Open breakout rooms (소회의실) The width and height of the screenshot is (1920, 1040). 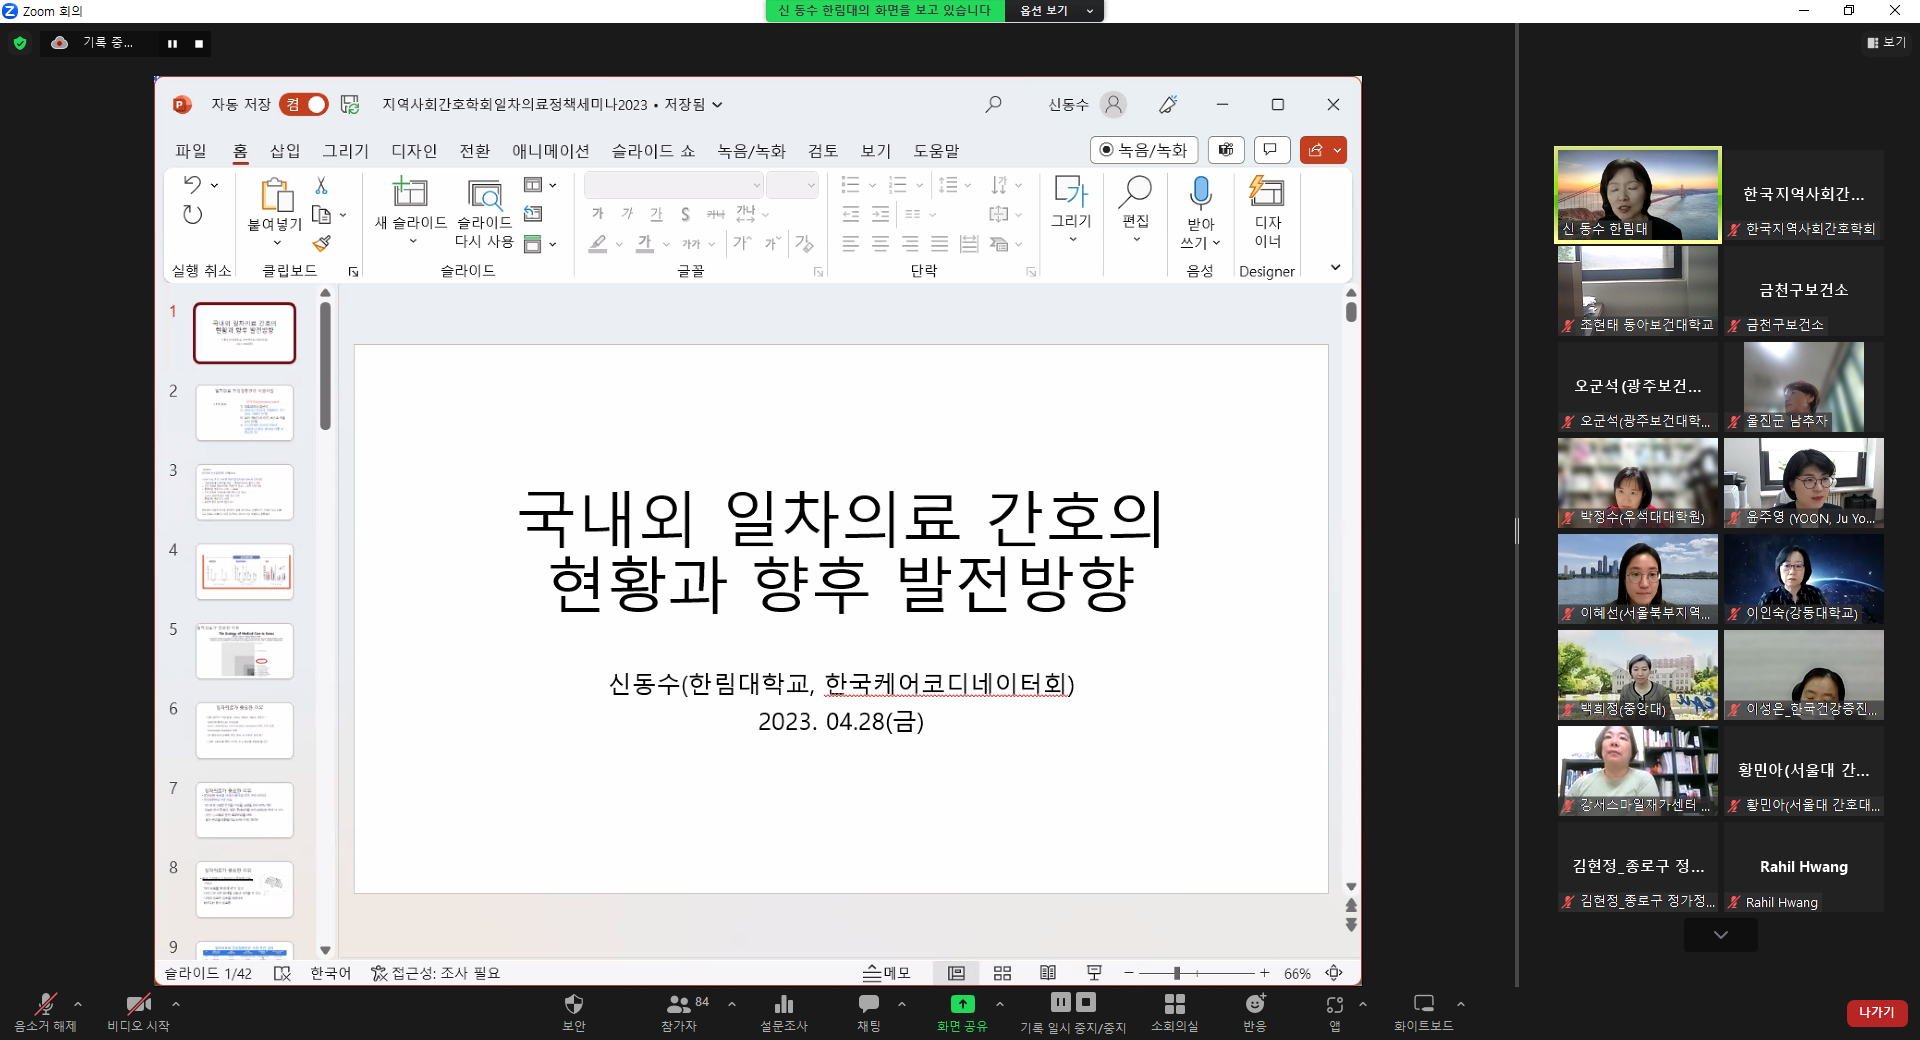tap(1174, 1004)
